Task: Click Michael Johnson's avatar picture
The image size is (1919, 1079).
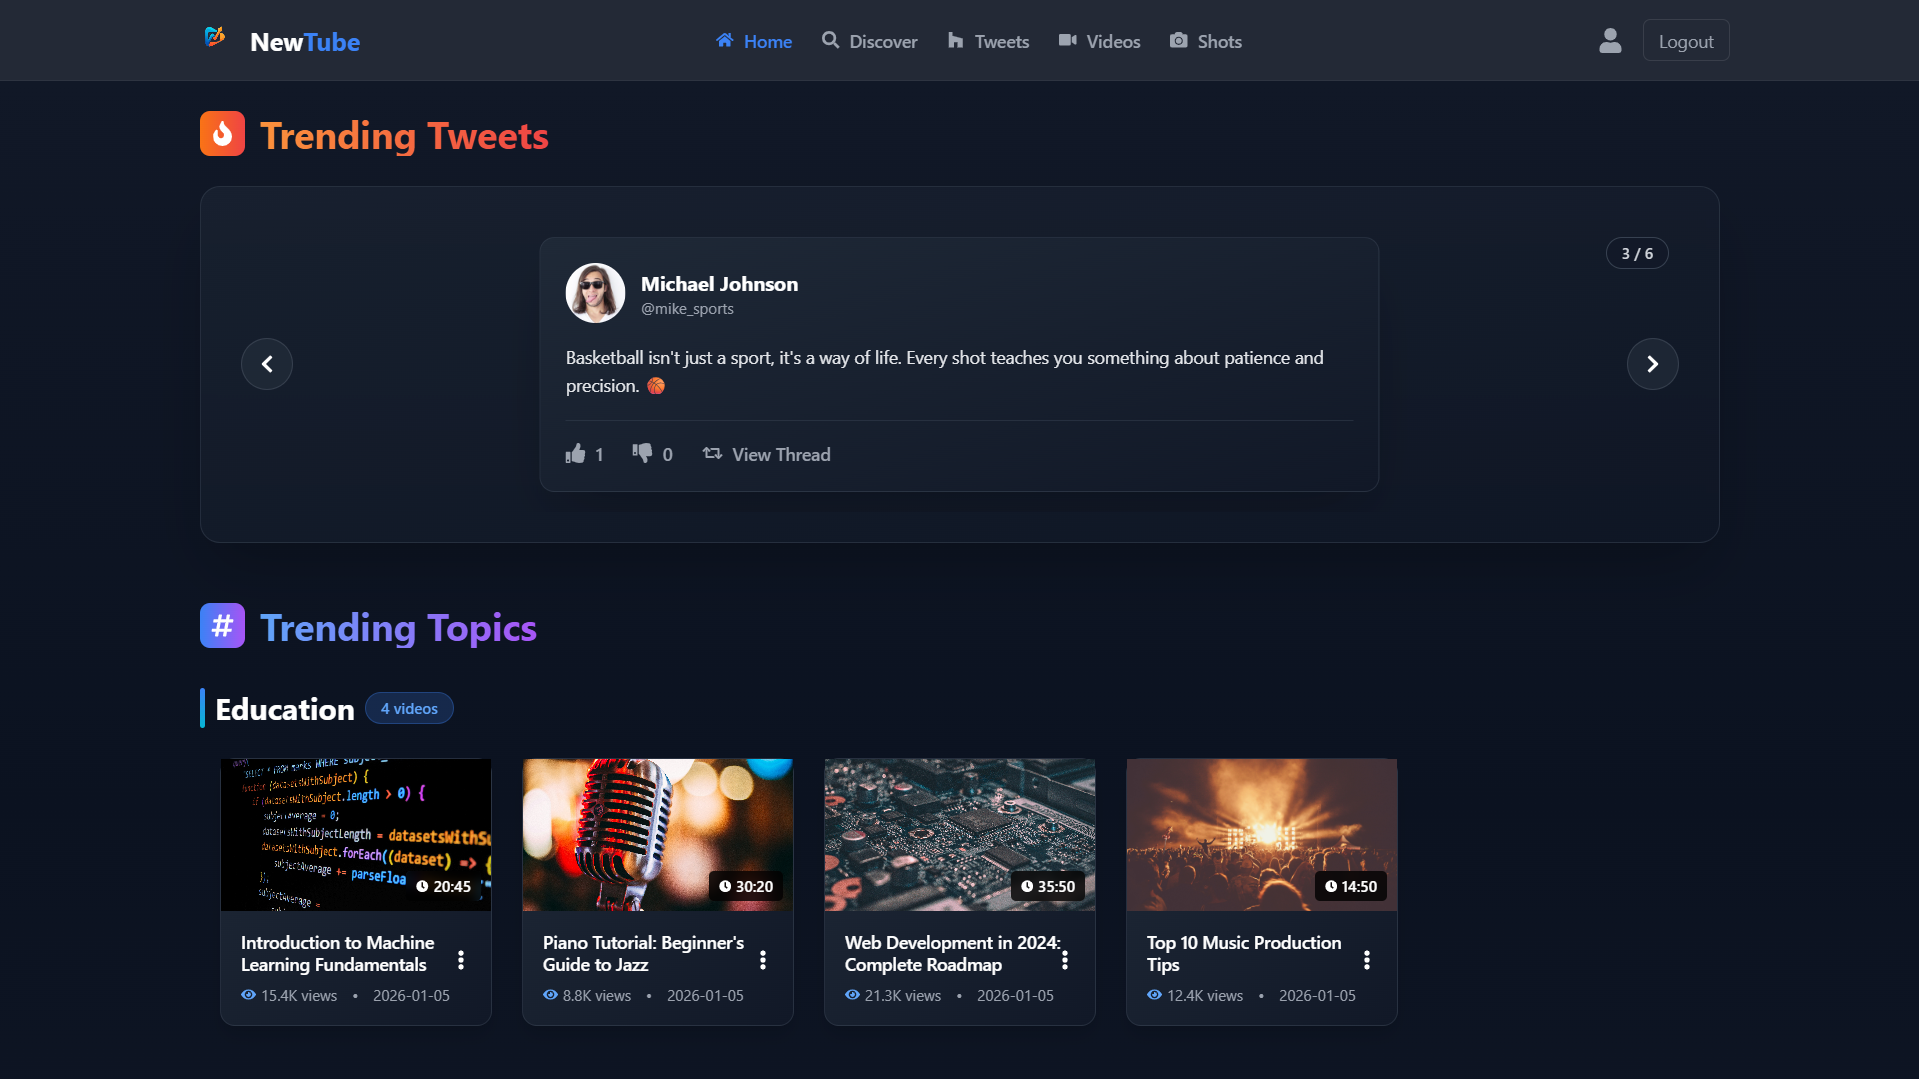Action: point(595,293)
